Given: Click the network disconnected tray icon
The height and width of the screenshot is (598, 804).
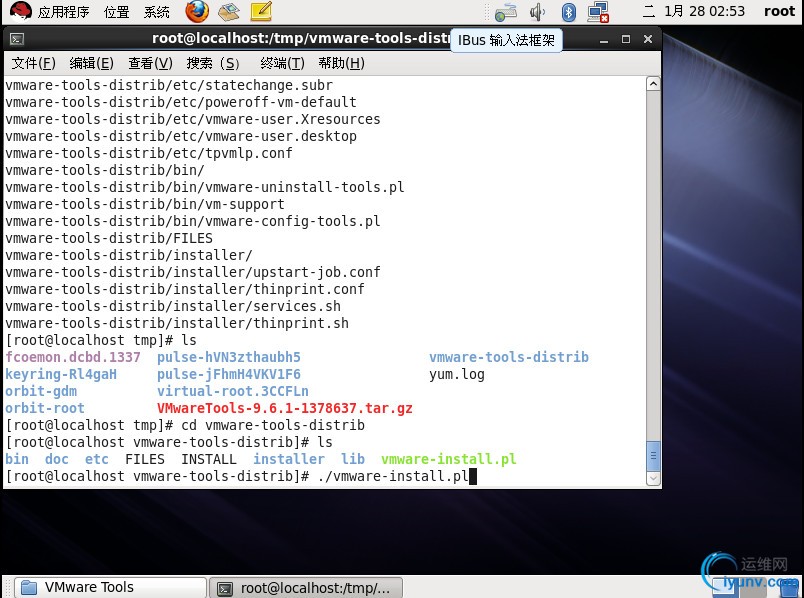Looking at the screenshot, I should [x=598, y=12].
